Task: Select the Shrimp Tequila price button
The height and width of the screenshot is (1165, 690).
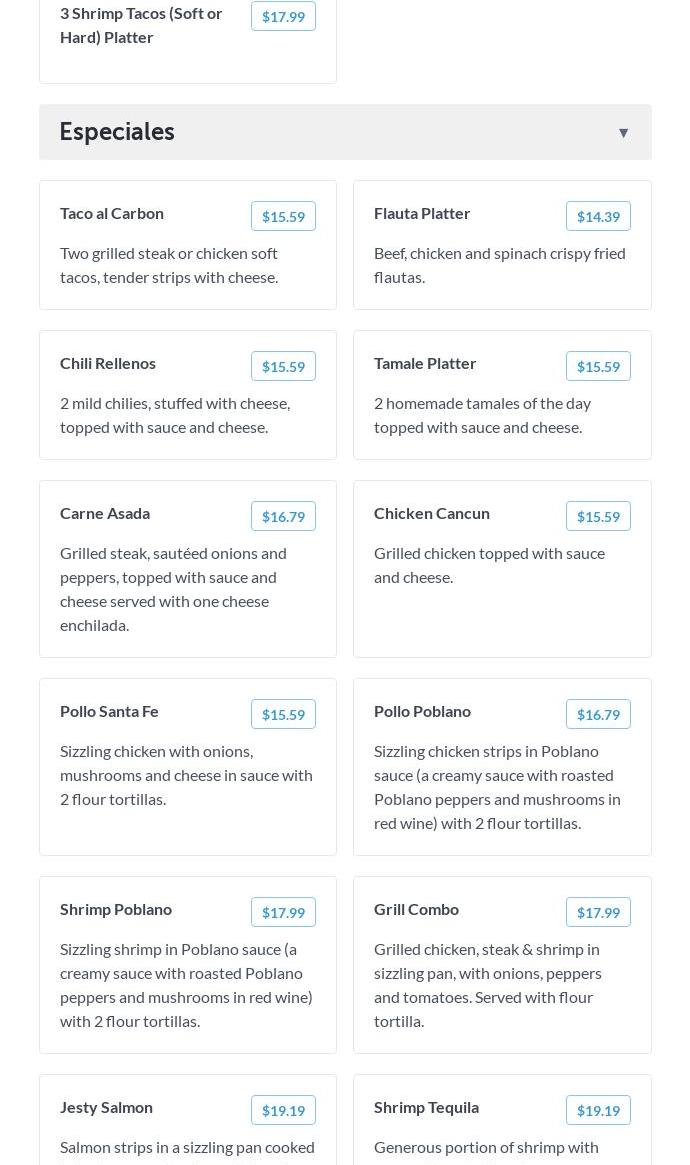Action: pos(598,1110)
